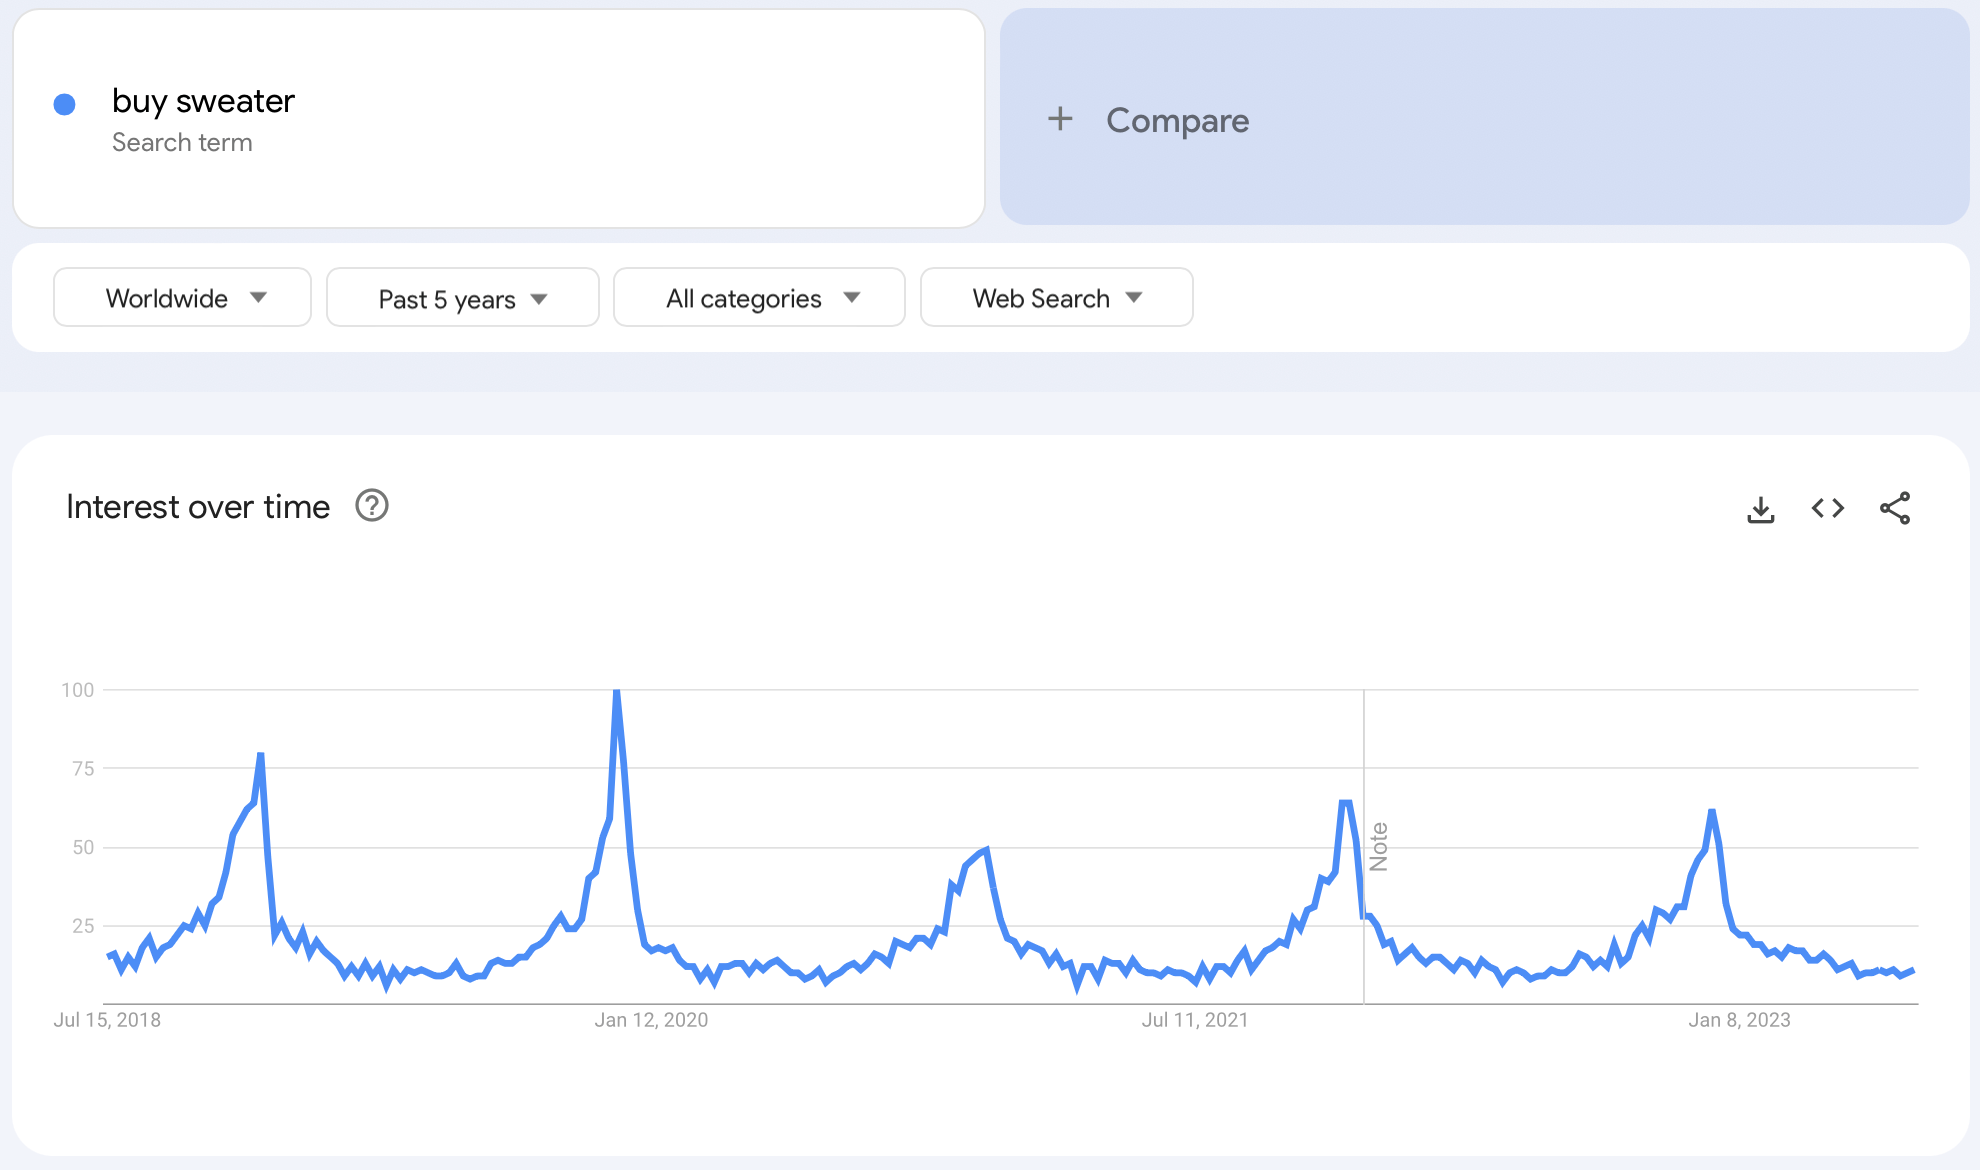1980x1170 pixels.
Task: Click the Note marker on the chart
Action: [1378, 847]
